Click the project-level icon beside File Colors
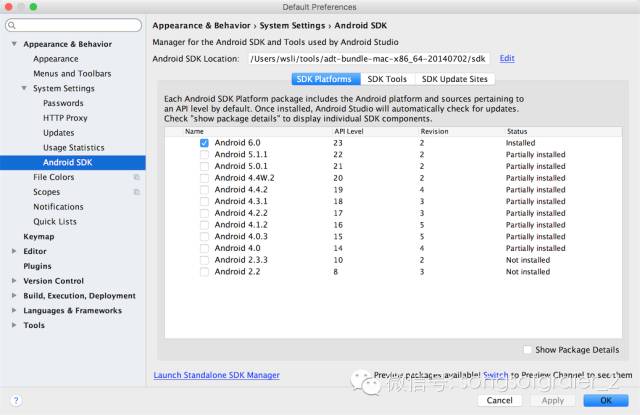The height and width of the screenshot is (415, 640). [x=136, y=177]
